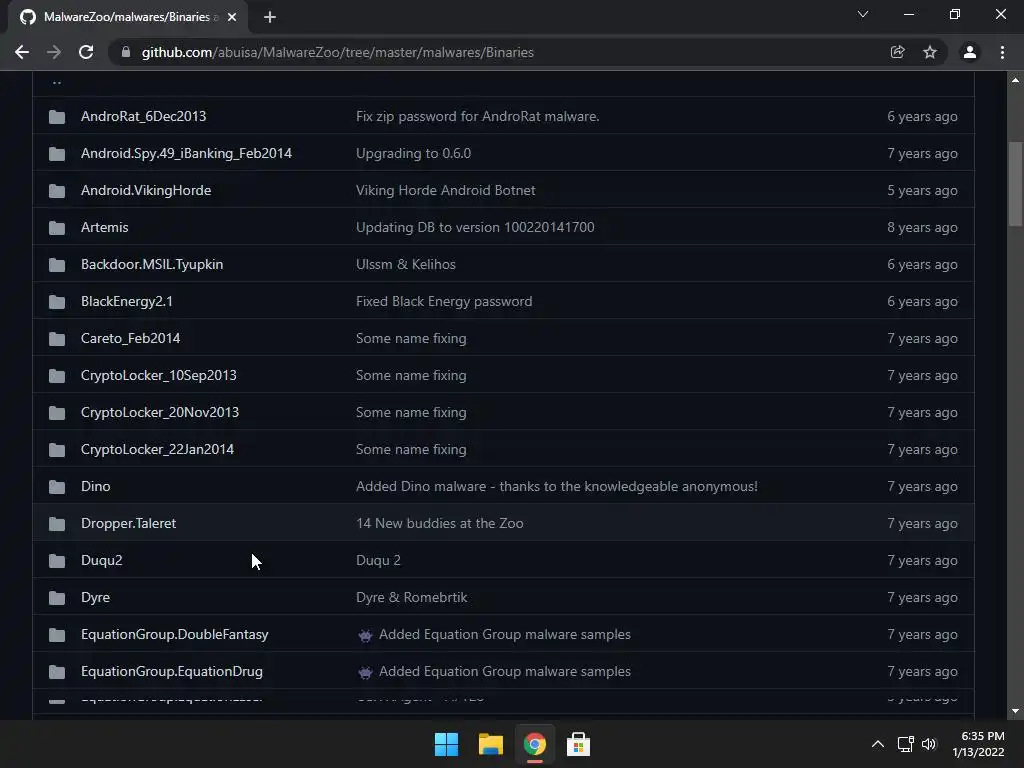Open commit '14 New buddies at the Zoo'
This screenshot has width=1024, height=768.
440,523
